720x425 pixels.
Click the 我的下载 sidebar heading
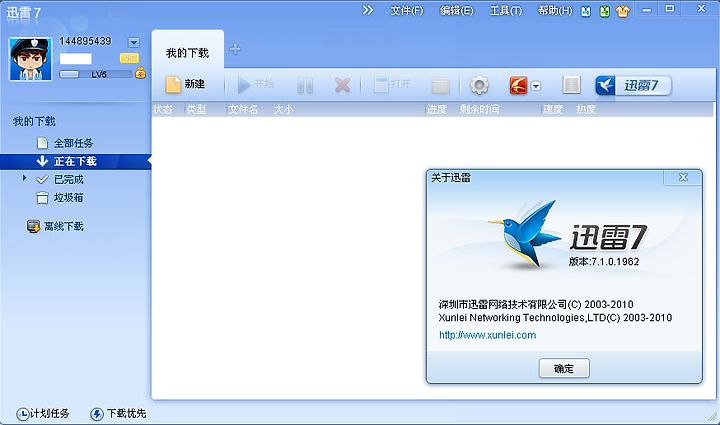pyautogui.click(x=34, y=122)
